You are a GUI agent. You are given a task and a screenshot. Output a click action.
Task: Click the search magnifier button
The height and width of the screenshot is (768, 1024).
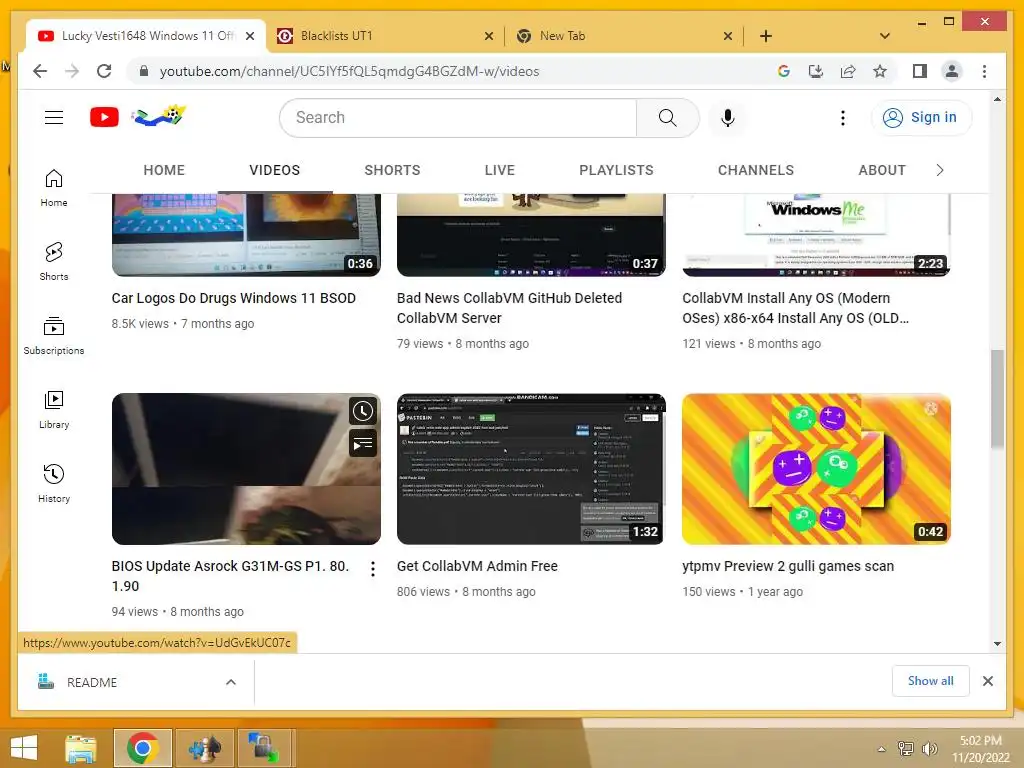pyautogui.click(x=667, y=118)
